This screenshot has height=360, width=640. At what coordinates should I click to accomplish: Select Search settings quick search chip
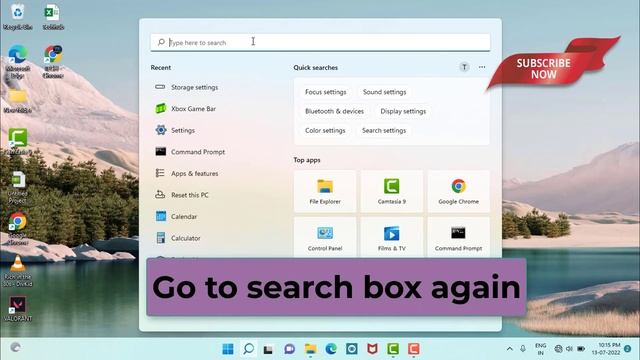click(x=384, y=130)
